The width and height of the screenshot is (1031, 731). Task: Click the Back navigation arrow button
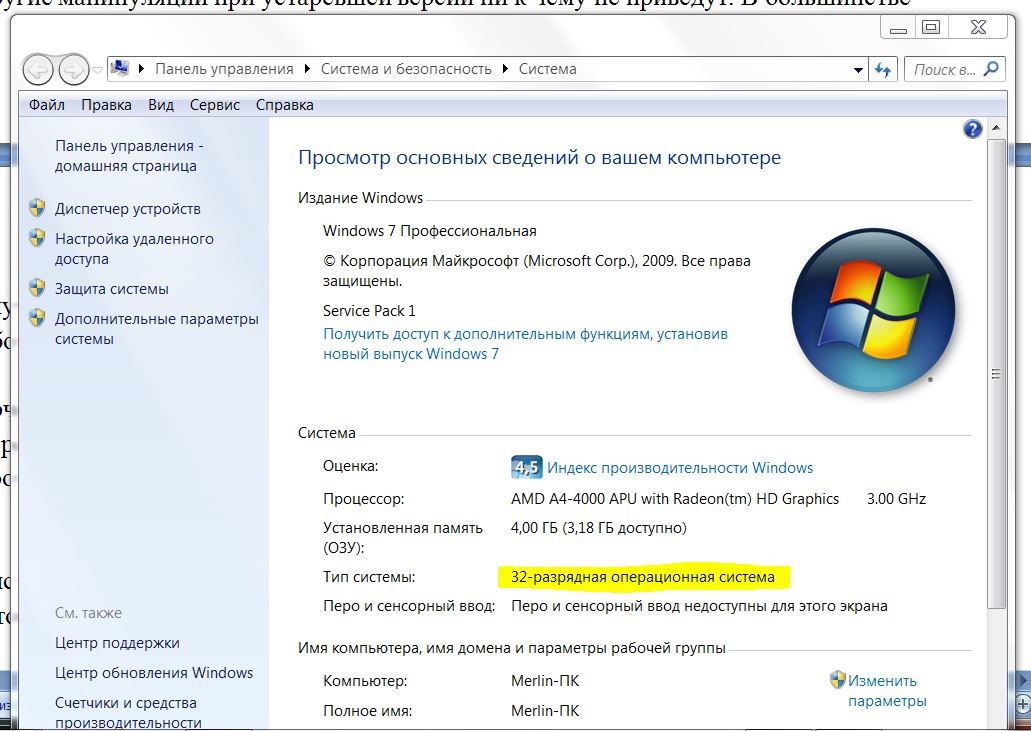pyautogui.click(x=39, y=70)
